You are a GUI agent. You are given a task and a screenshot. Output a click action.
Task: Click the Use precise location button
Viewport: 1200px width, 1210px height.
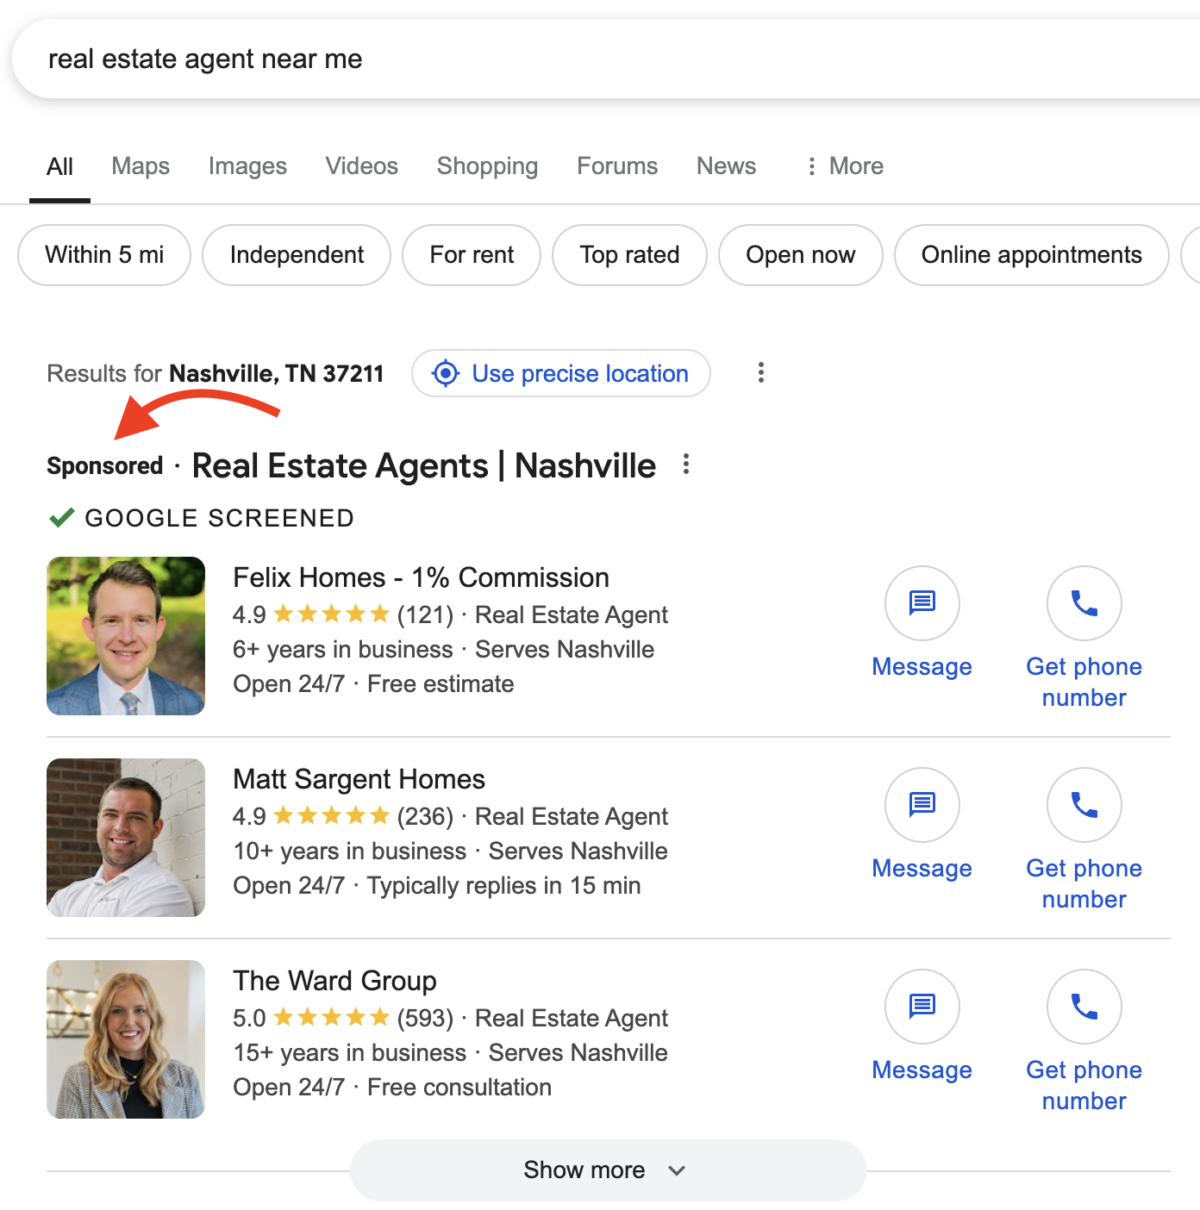[x=561, y=373]
